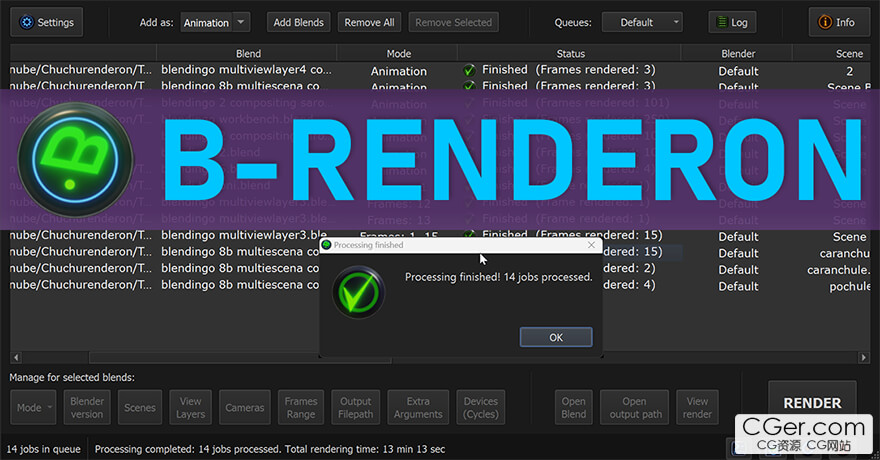Click Finished status icon for multiviewlayer4 row
The height and width of the screenshot is (460, 880).
click(469, 71)
